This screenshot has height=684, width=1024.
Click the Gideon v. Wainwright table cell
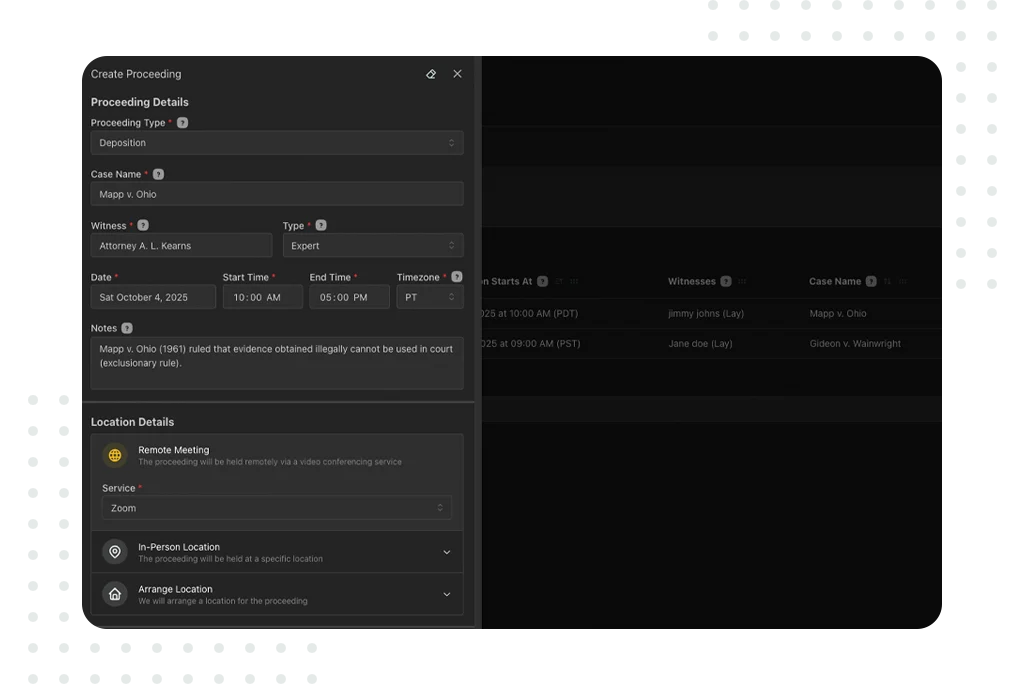[x=855, y=344]
